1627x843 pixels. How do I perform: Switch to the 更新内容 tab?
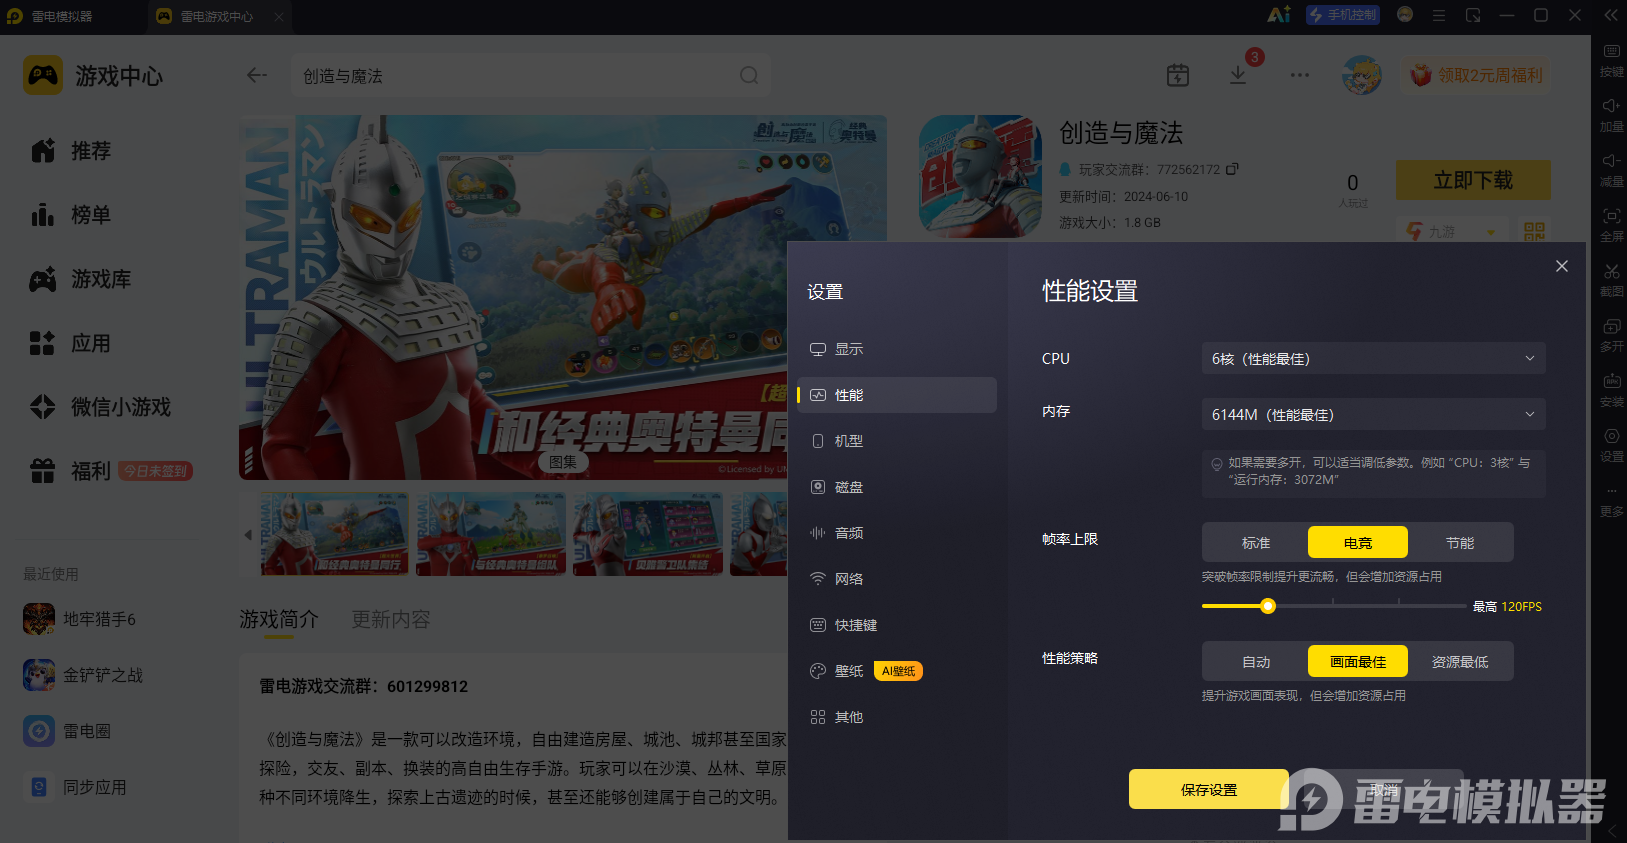click(x=391, y=619)
